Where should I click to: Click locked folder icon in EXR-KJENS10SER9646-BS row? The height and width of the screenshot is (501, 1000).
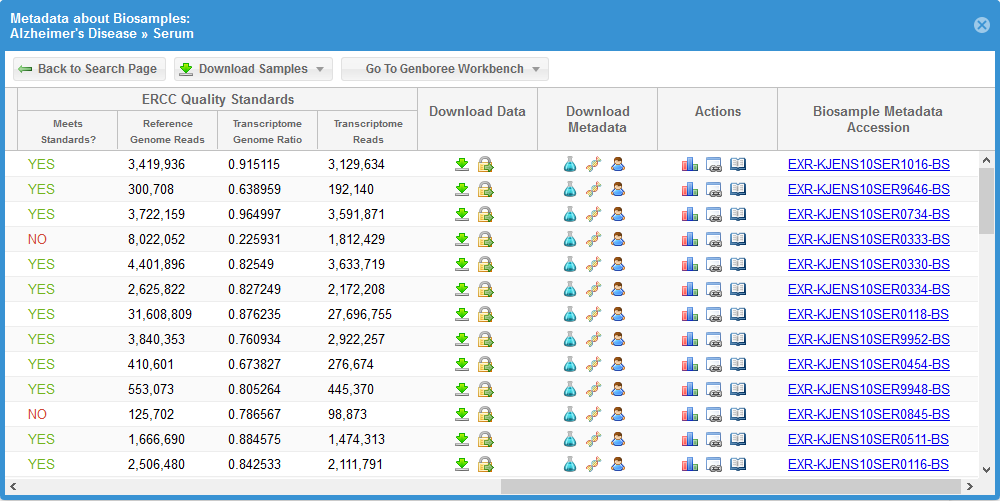point(485,189)
